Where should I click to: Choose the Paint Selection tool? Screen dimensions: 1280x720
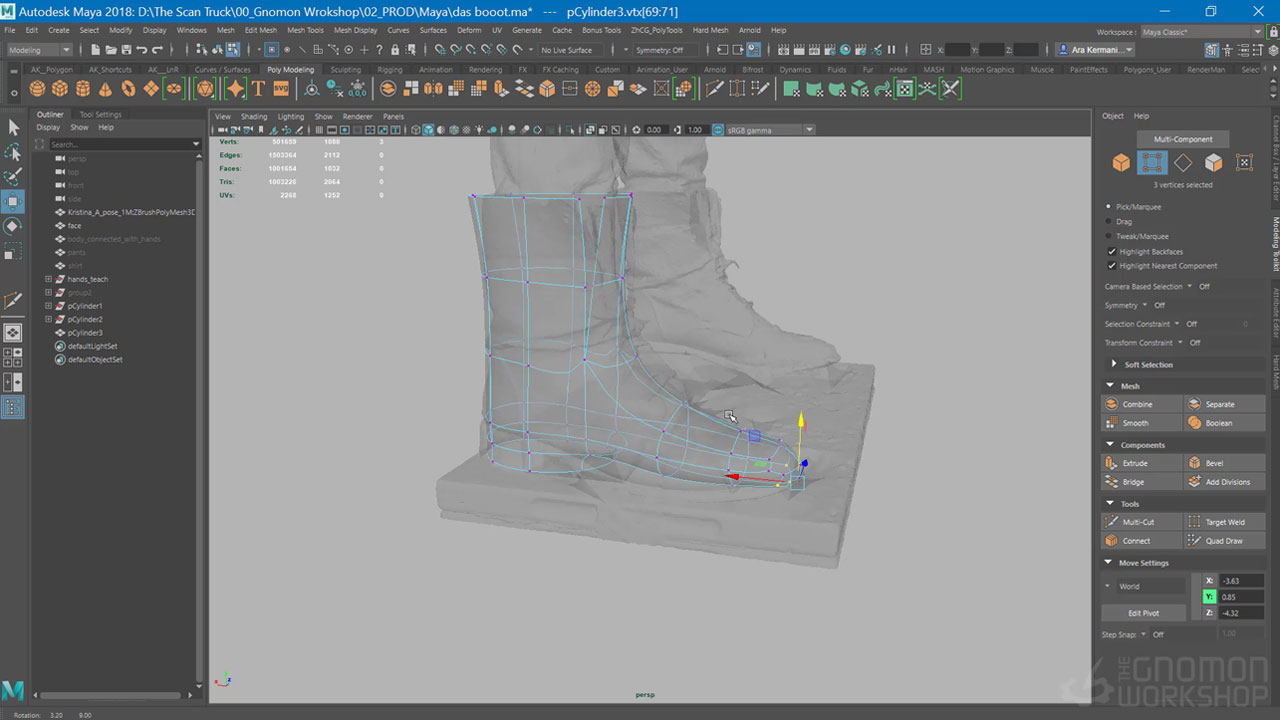point(13,177)
